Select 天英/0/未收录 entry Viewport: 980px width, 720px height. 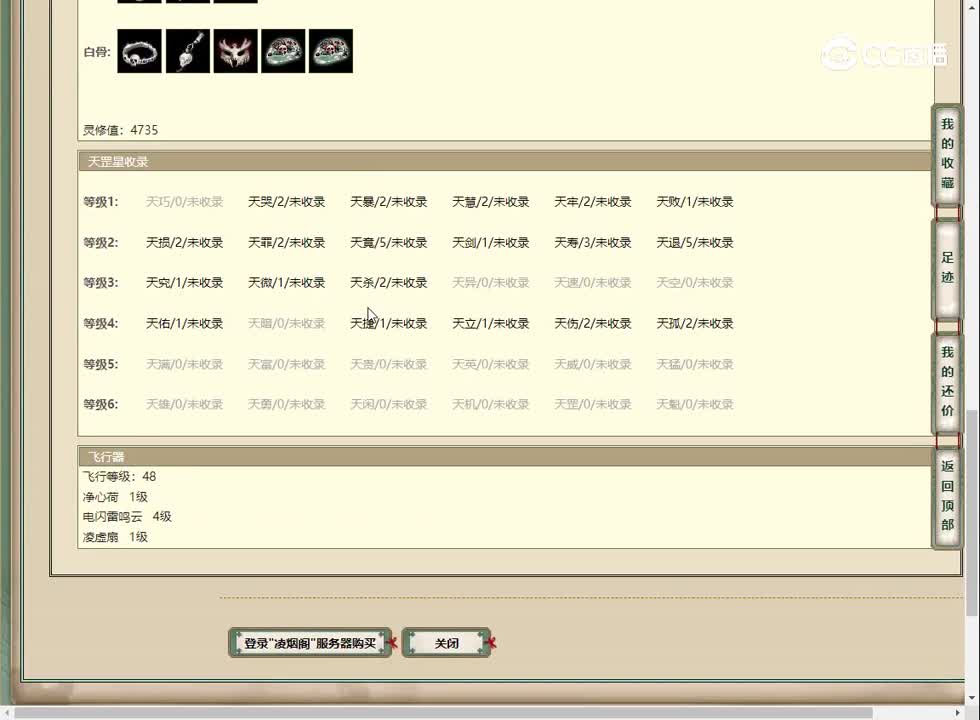pos(491,364)
